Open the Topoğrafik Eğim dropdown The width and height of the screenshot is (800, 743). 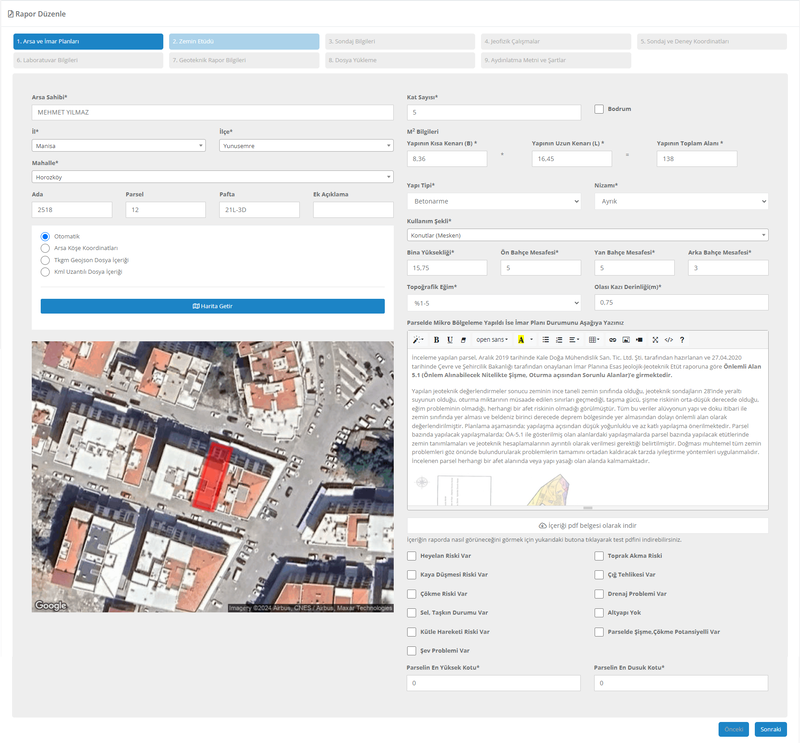tap(493, 302)
